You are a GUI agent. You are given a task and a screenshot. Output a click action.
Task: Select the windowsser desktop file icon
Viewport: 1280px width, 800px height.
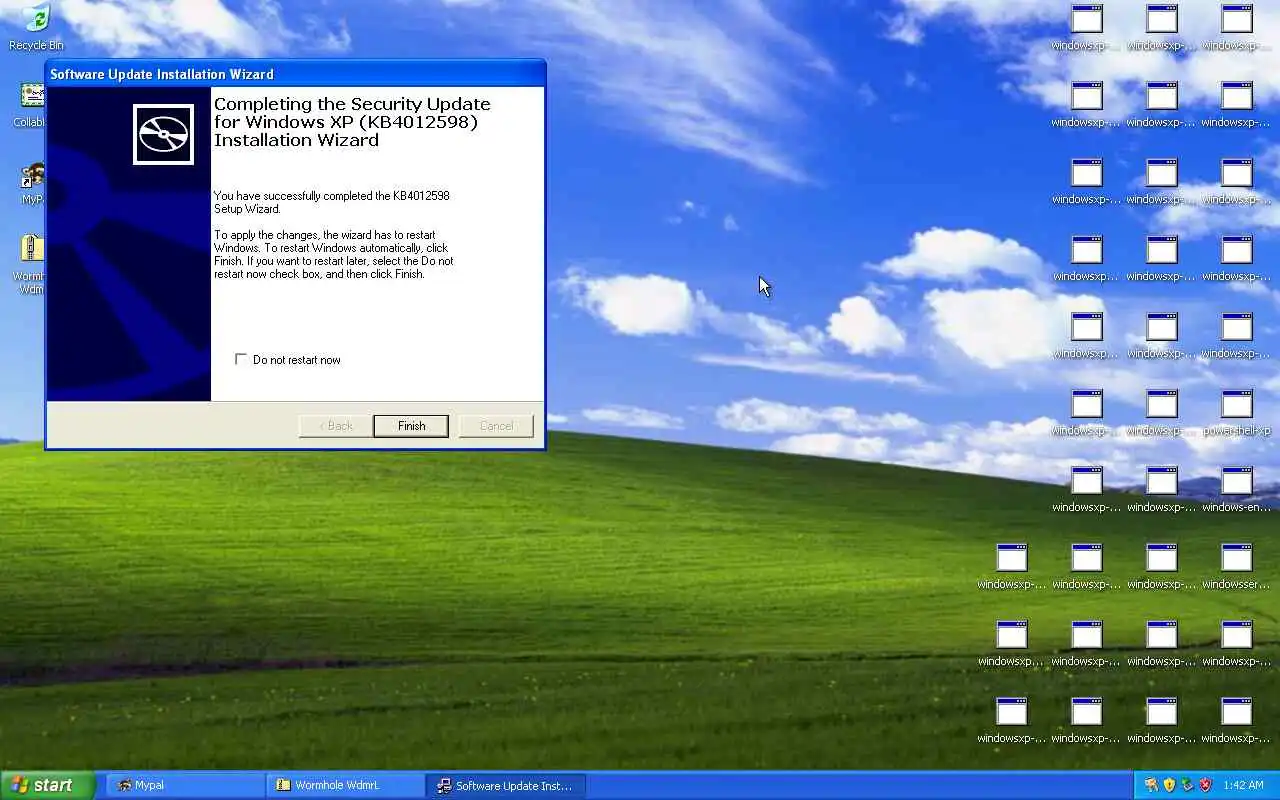tap(1236, 567)
